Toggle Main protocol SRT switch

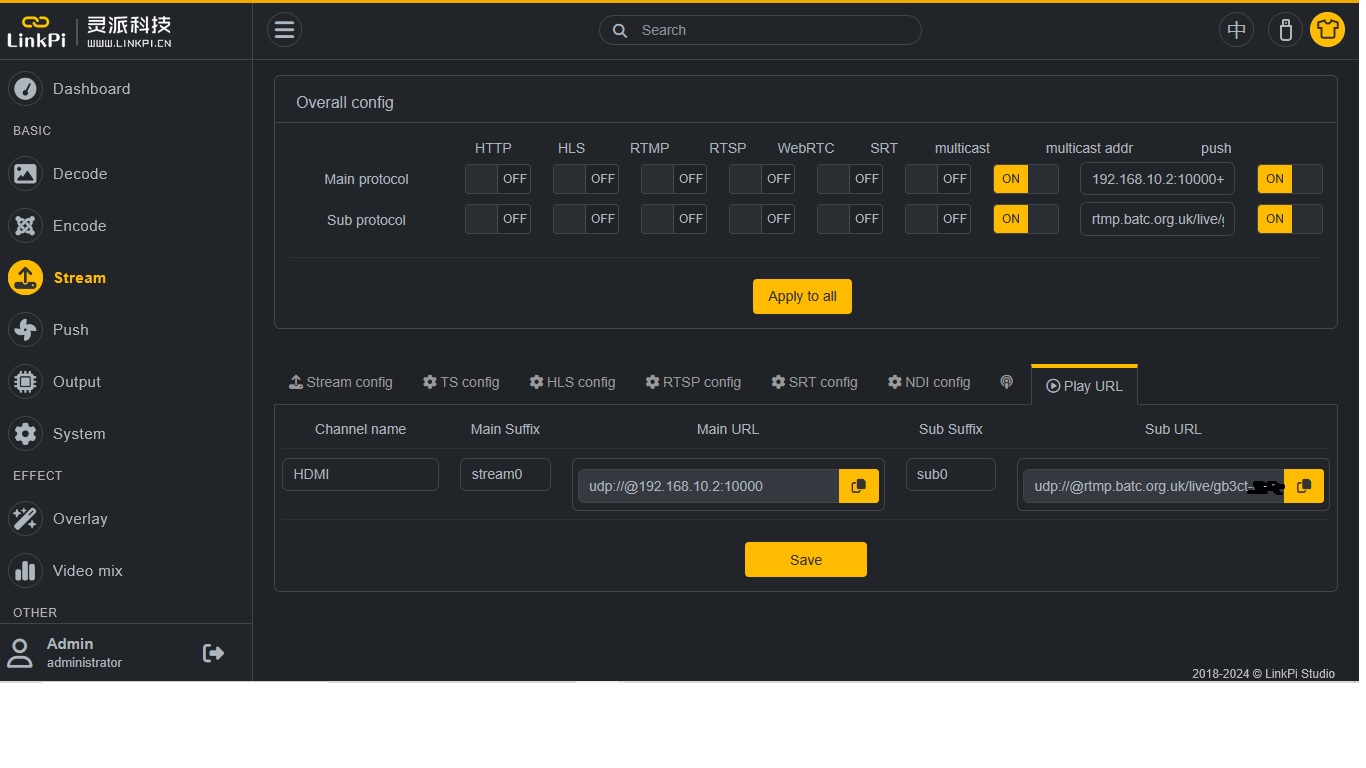coord(937,179)
